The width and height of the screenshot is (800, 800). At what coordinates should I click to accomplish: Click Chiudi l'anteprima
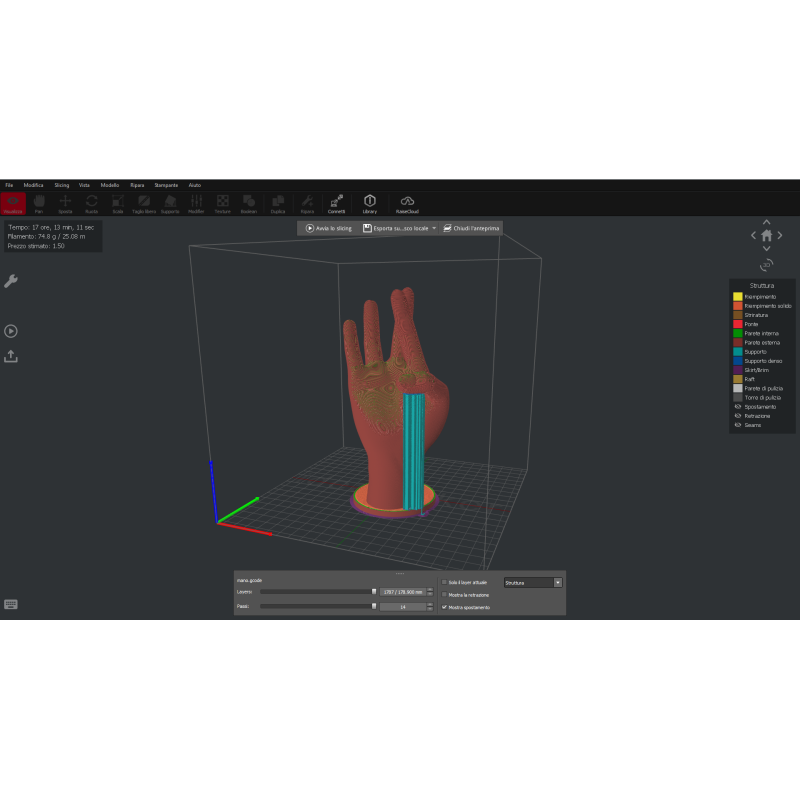click(477, 228)
